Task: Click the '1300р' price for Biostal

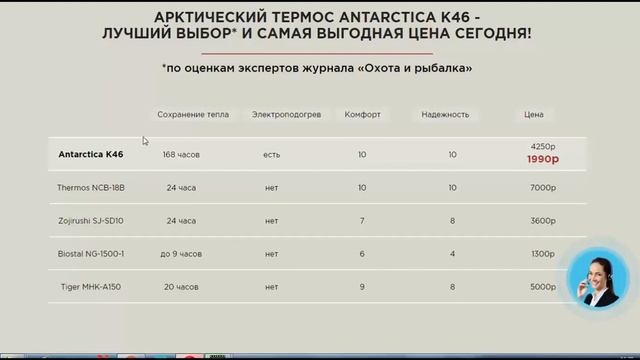Action: (543, 254)
